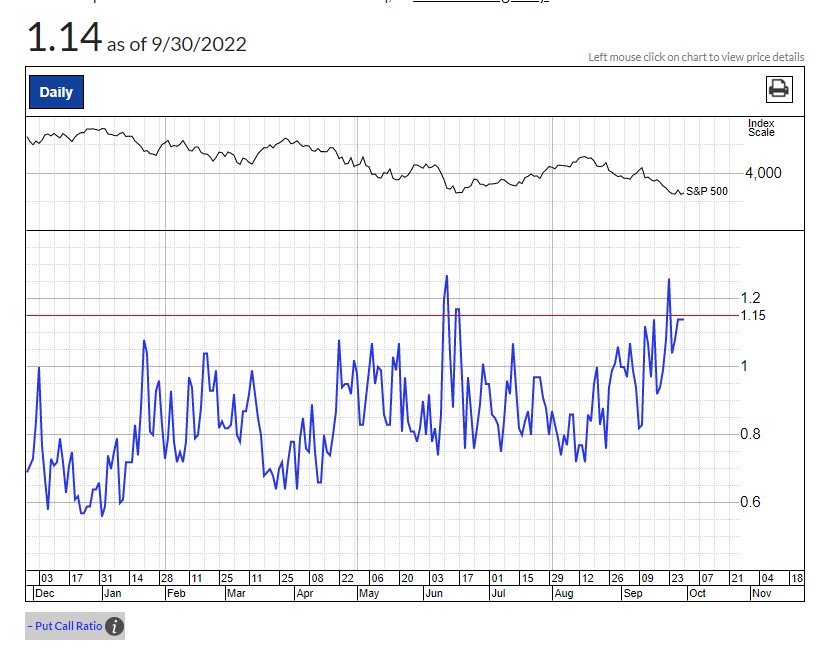This screenshot has height=655, width=826.
Task: Click the 4,000 index scale label
Action: point(762,173)
